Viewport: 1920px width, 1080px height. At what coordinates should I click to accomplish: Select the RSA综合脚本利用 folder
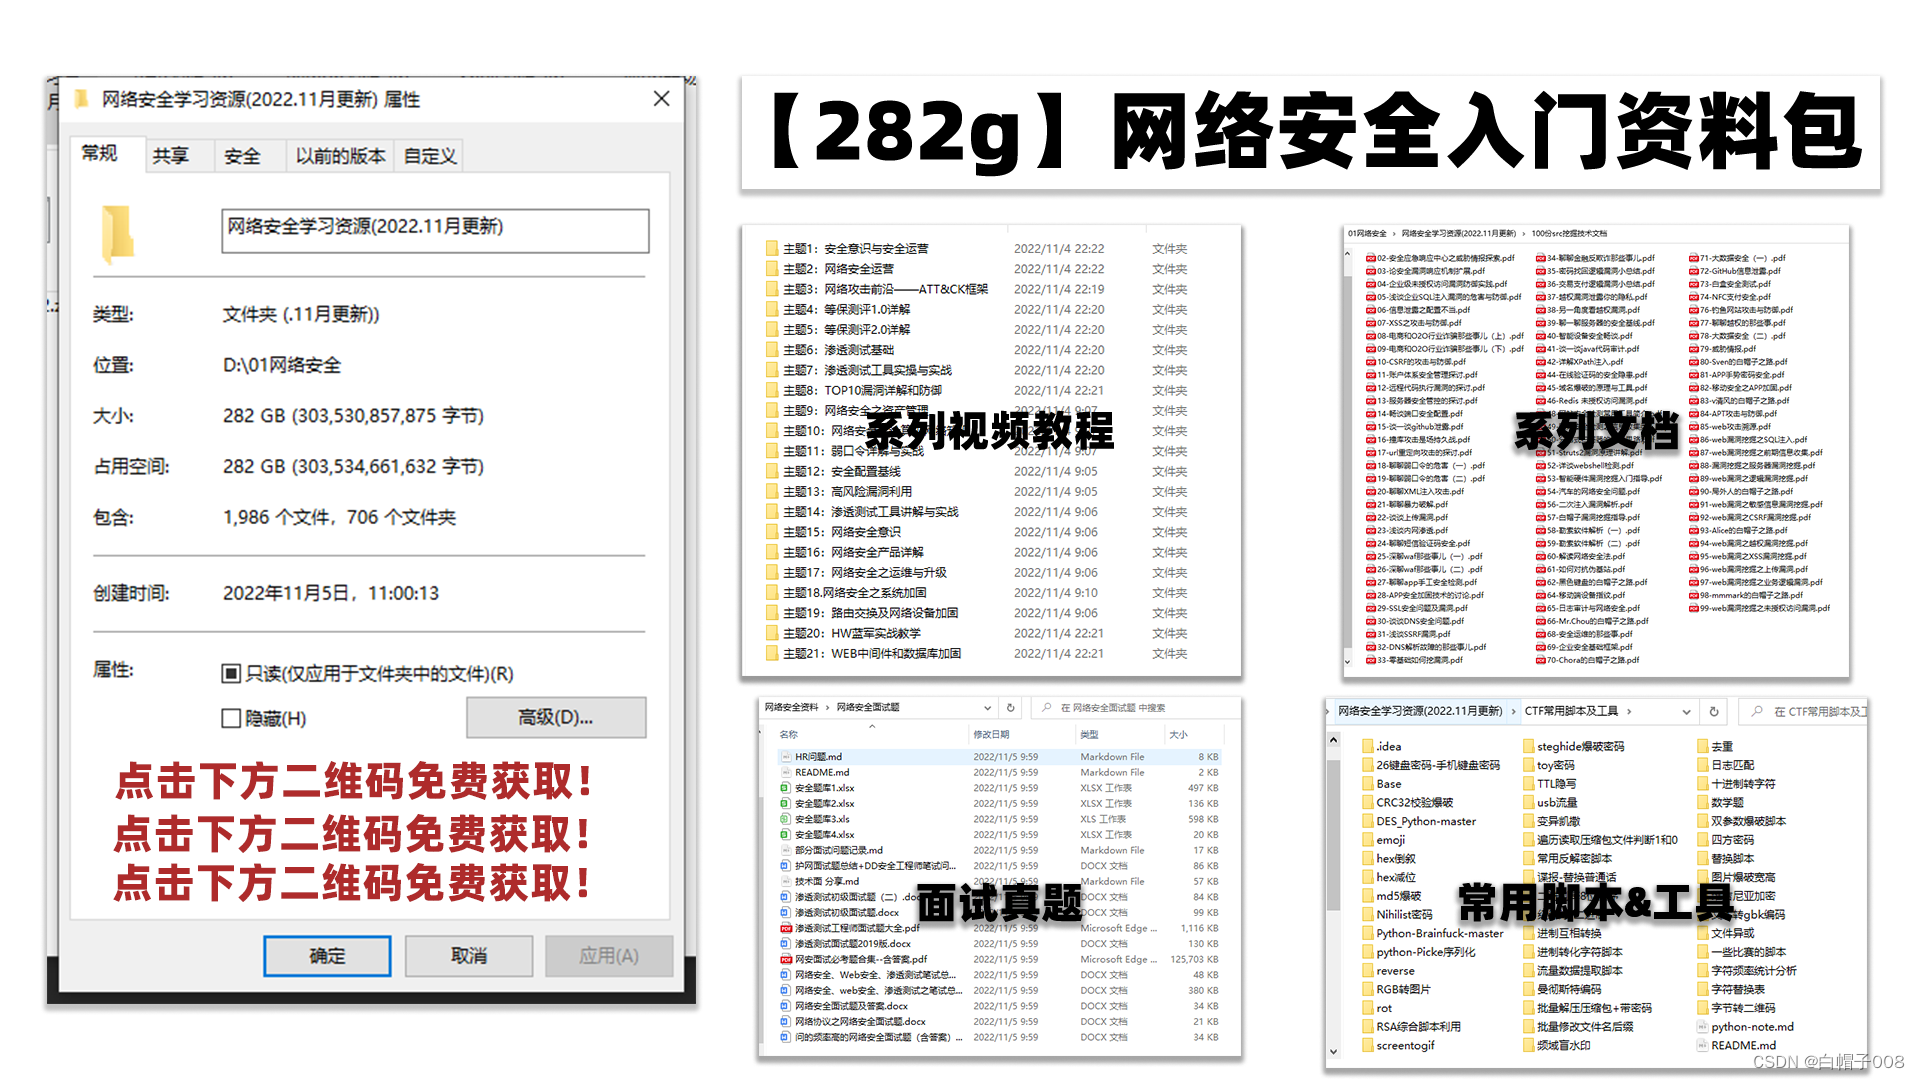(1411, 1026)
